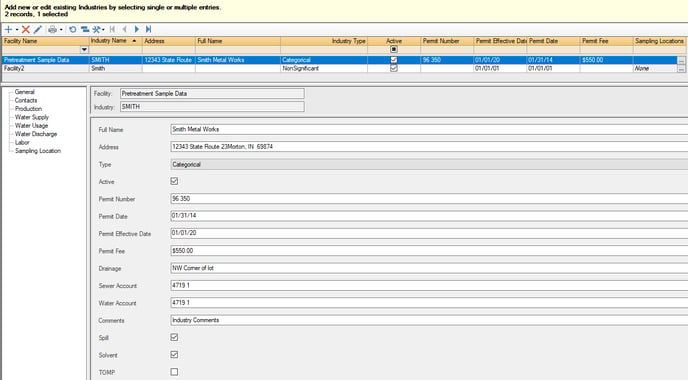Sort by Industry Name column header
The width and height of the screenshot is (688, 380).
click(115, 41)
